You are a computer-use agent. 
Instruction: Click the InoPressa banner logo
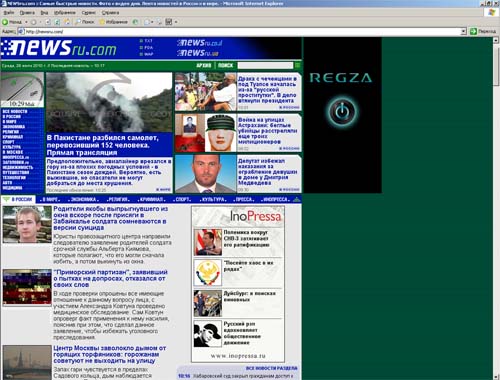(x=256, y=216)
